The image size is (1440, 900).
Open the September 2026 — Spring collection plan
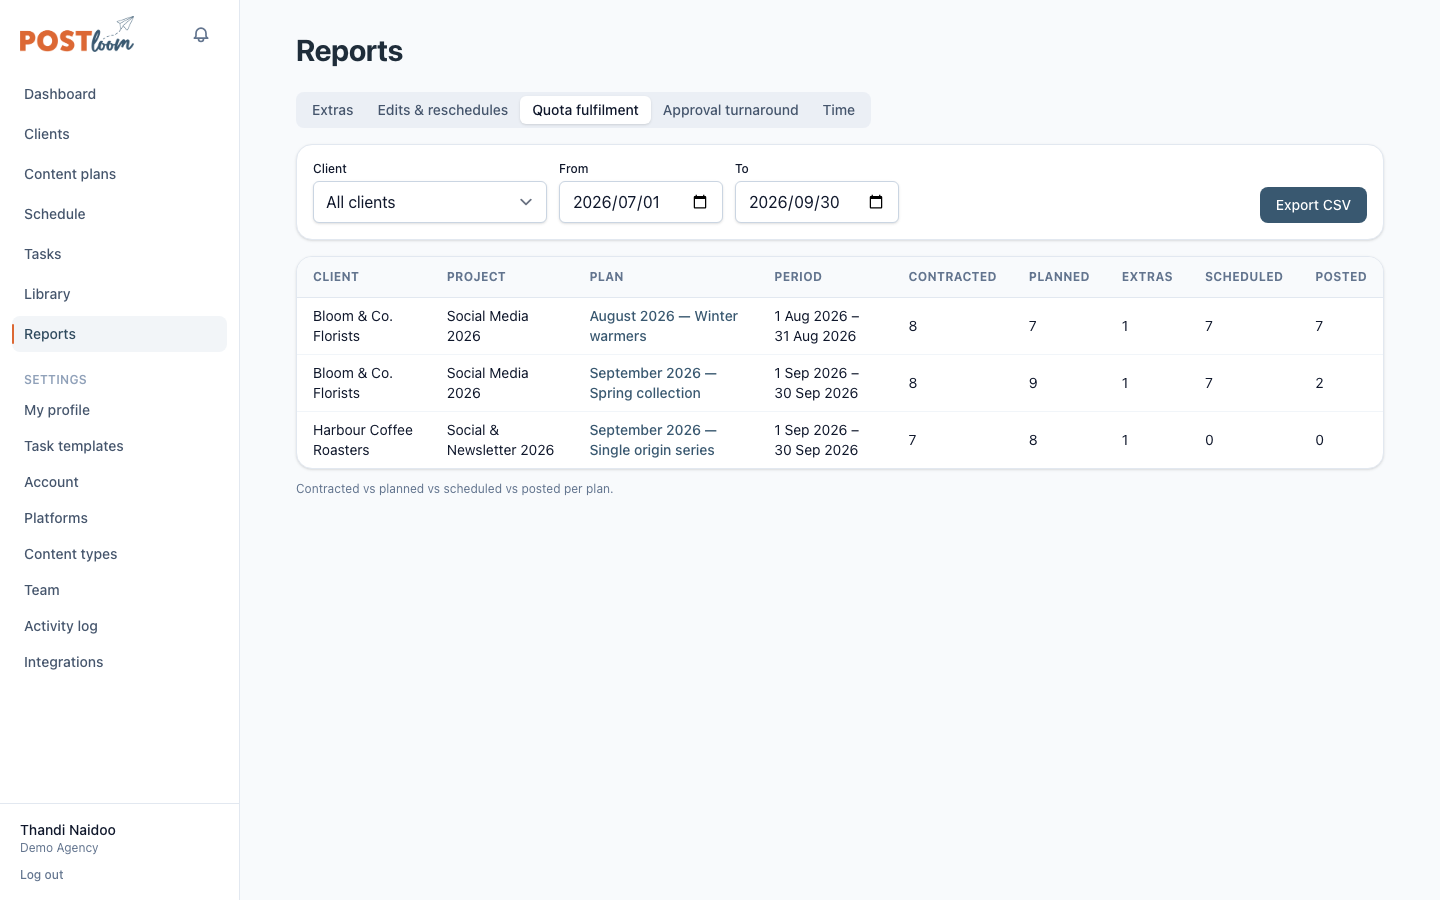tap(653, 383)
